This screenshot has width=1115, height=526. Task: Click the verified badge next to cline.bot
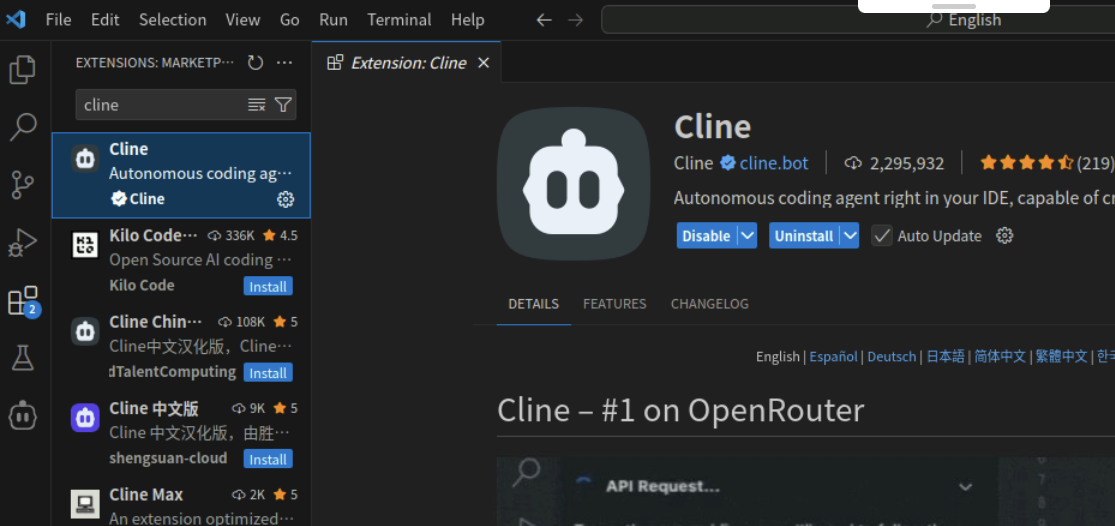[727, 163]
